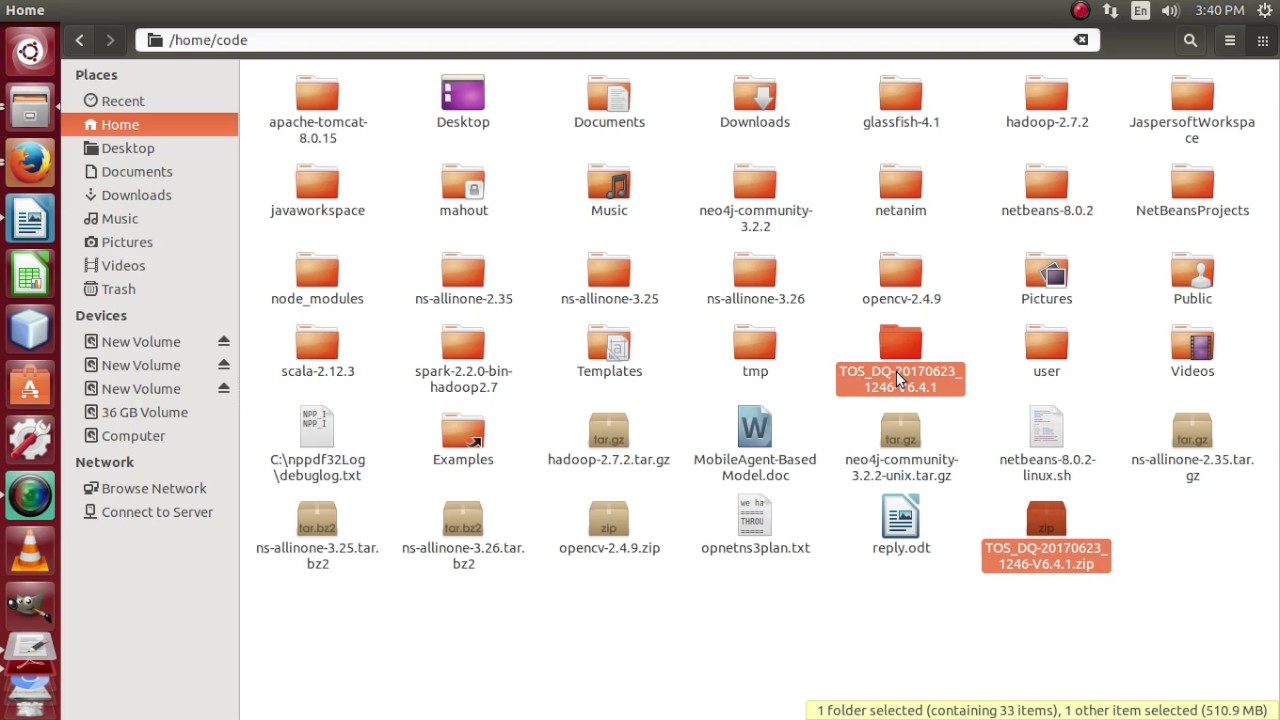This screenshot has height=720, width=1280.
Task: Click the /home/code location field
Action: (617, 40)
